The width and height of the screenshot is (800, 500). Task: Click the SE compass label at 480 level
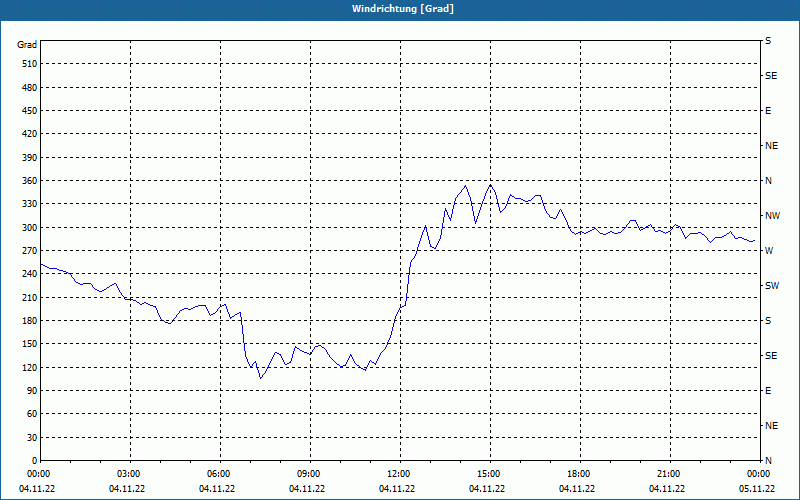(x=771, y=76)
